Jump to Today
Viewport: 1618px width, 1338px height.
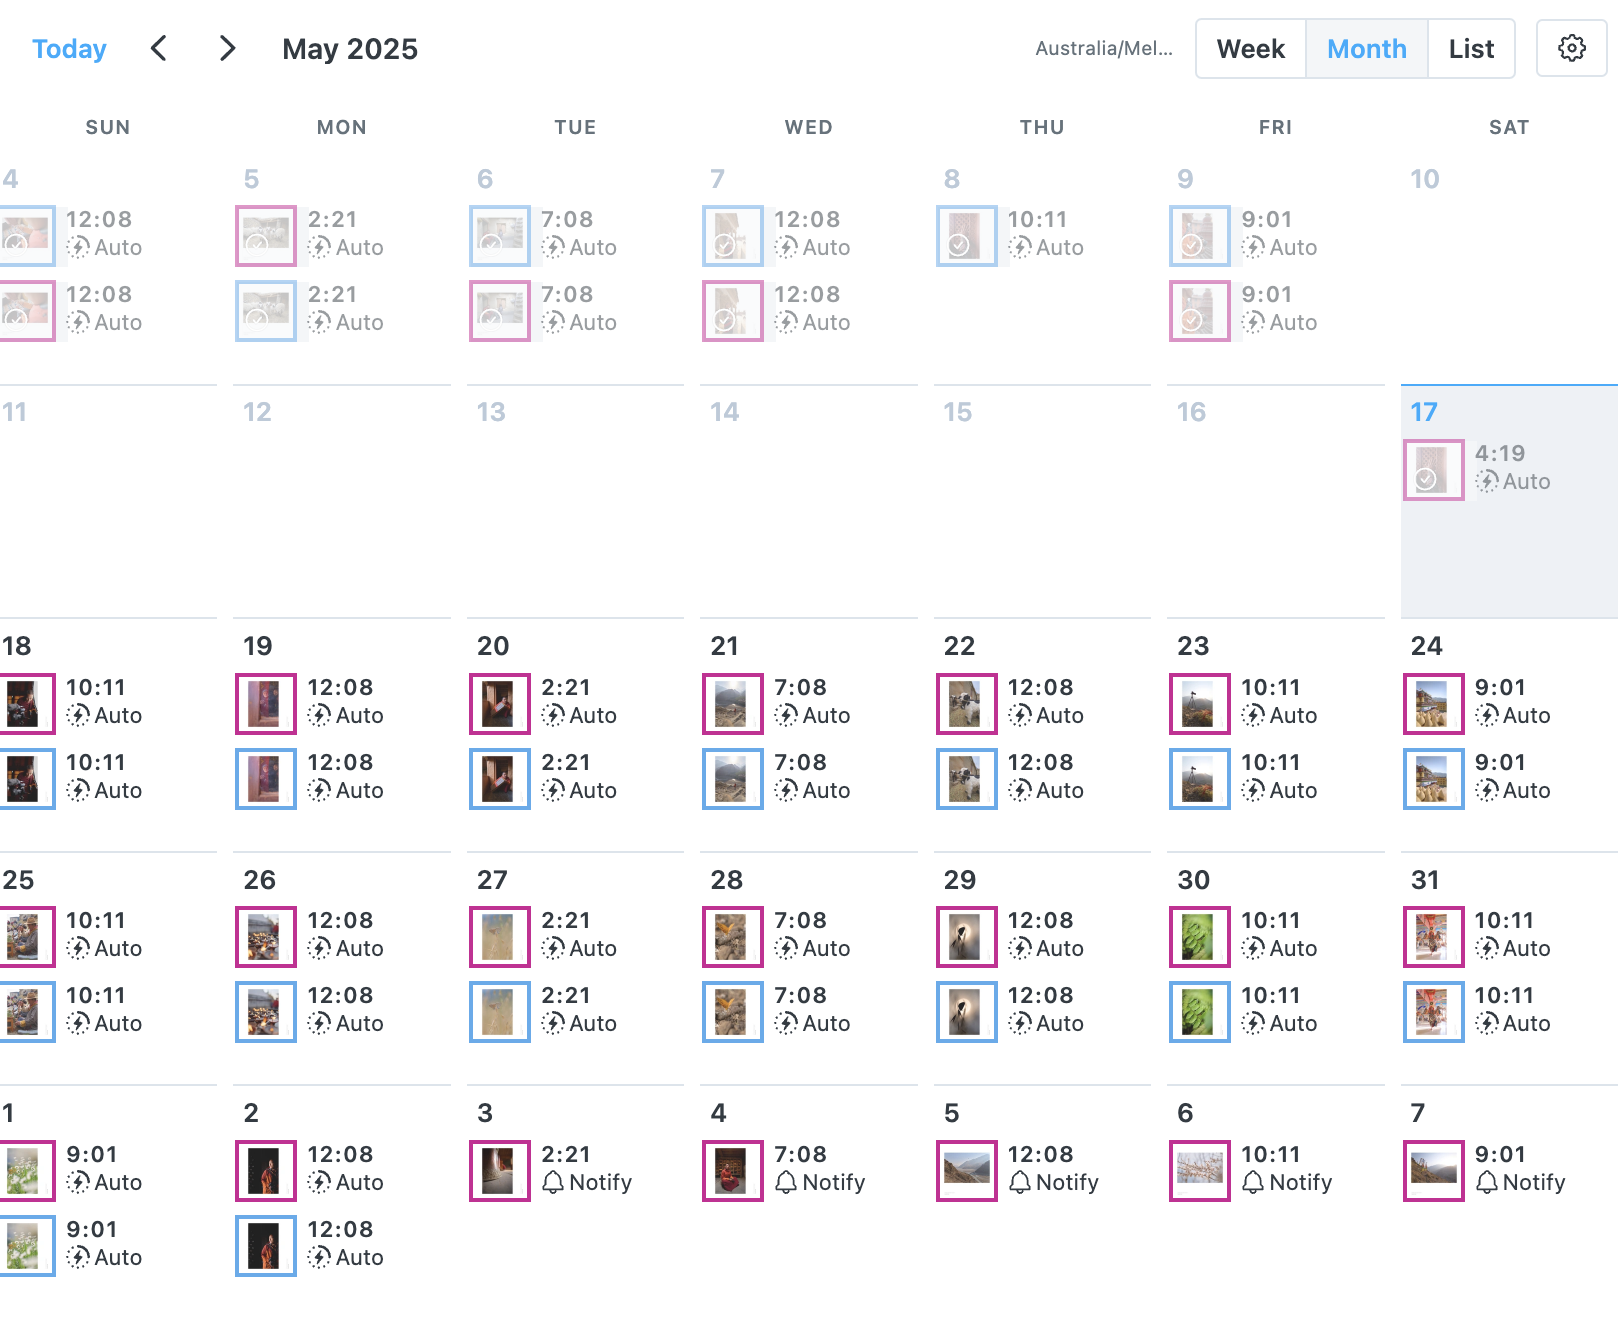coord(69,48)
